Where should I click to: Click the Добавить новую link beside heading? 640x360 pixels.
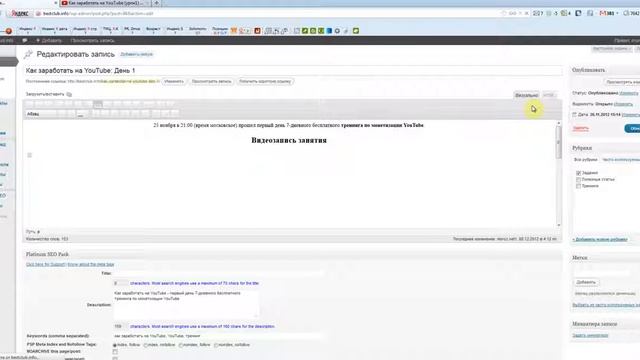(136, 54)
